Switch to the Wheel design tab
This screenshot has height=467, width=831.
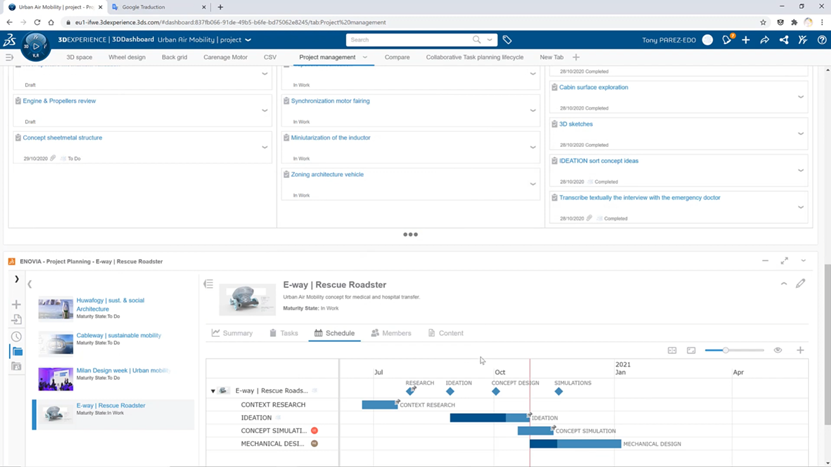127,57
